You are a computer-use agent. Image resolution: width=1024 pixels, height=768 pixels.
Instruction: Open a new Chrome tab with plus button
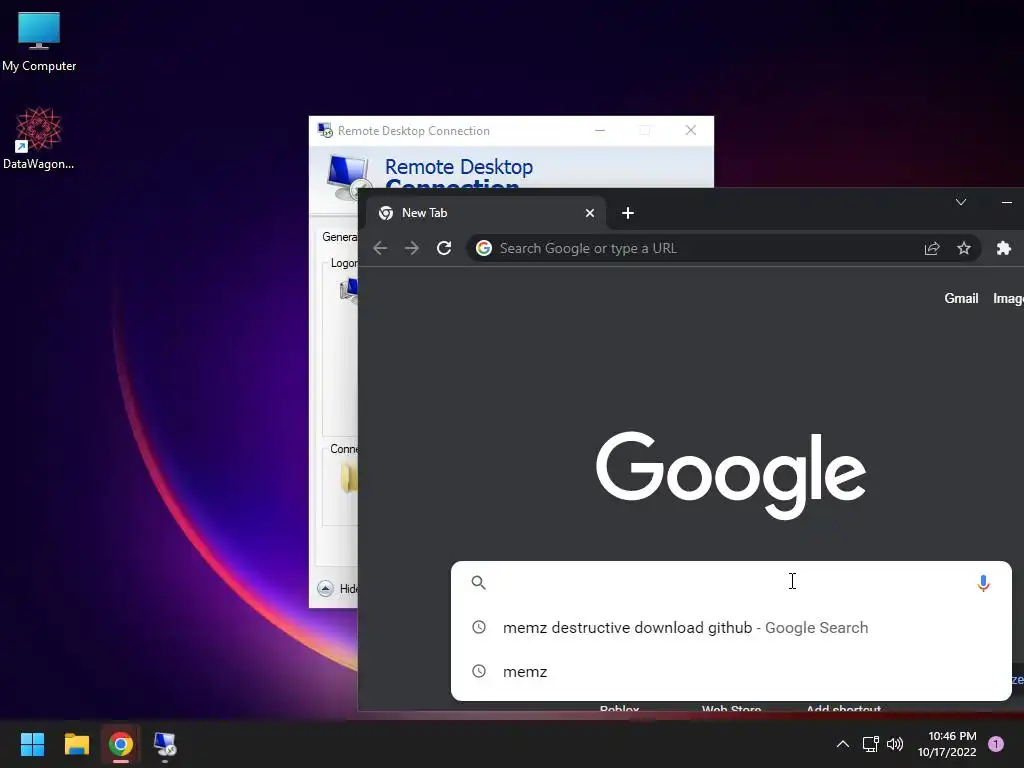click(x=628, y=213)
